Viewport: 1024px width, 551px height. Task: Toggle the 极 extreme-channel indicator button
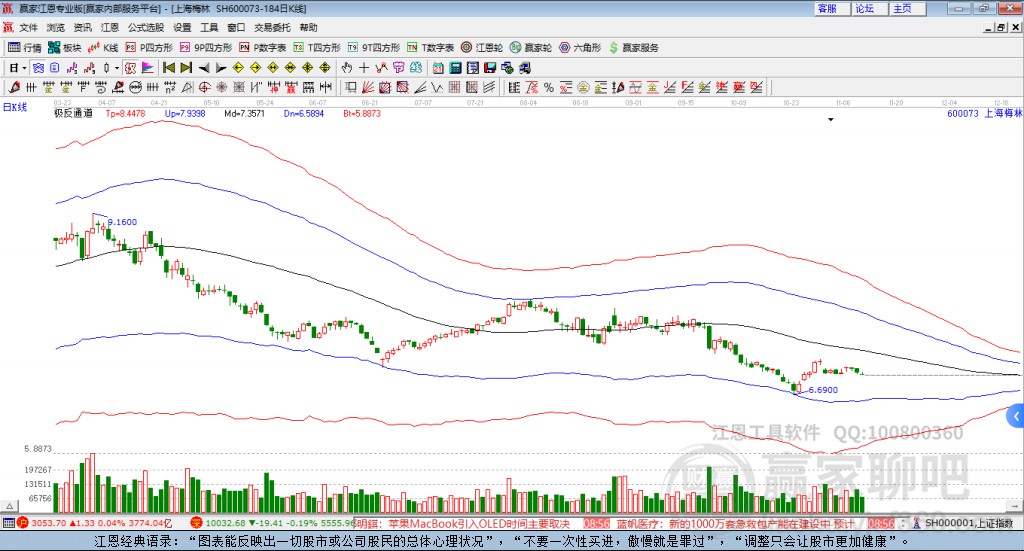(x=130, y=68)
